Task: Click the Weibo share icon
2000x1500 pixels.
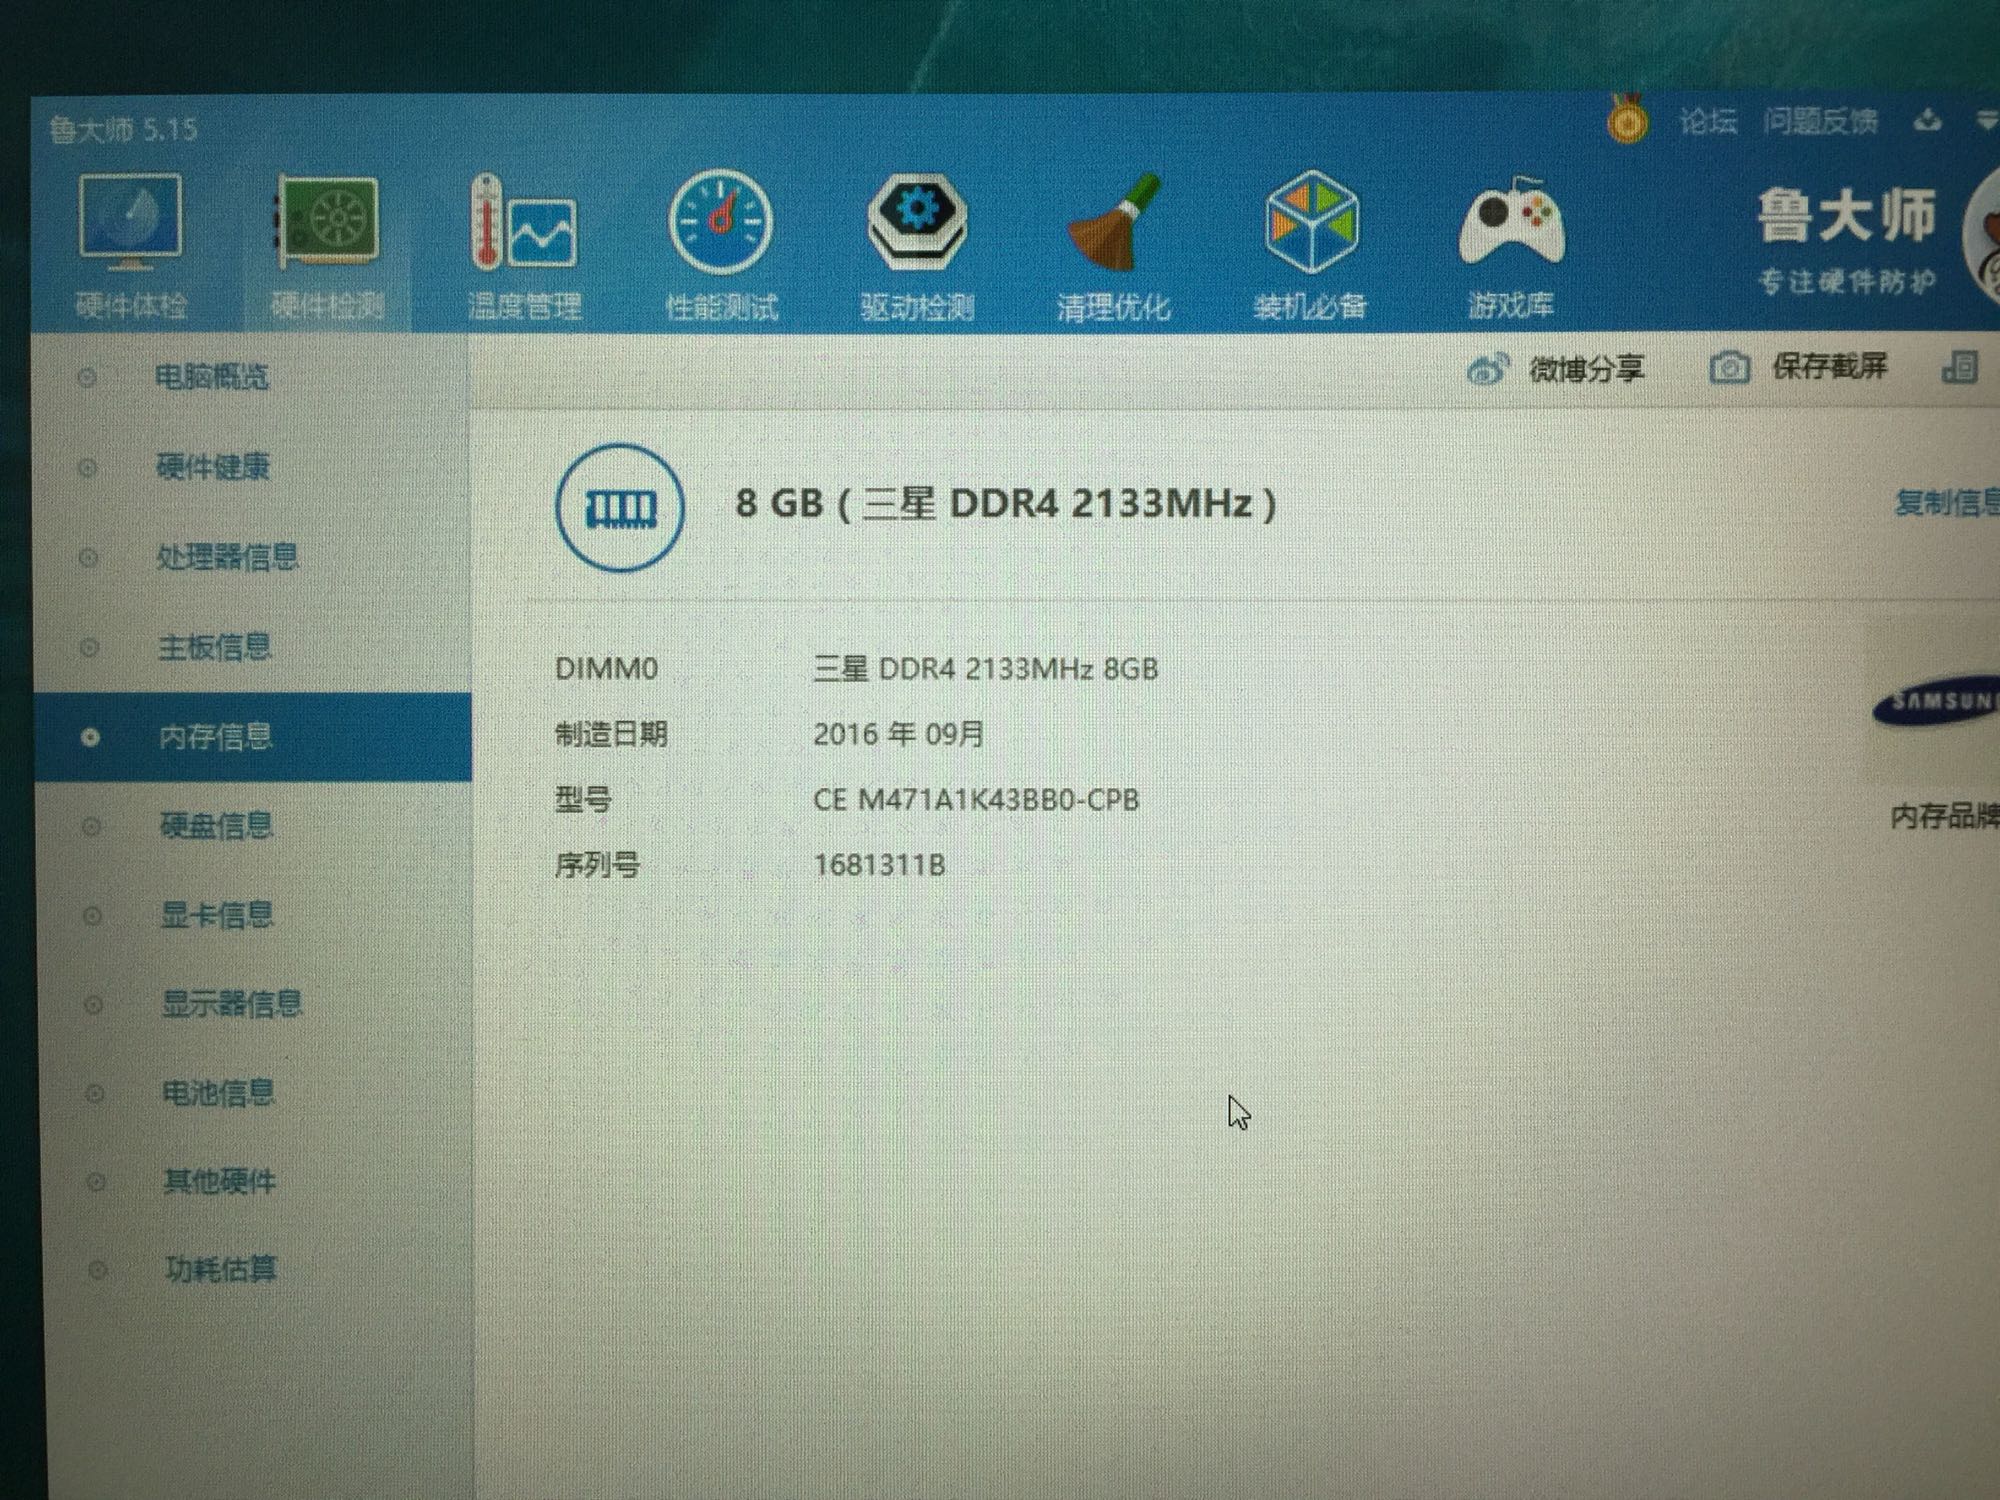Action: (1487, 369)
